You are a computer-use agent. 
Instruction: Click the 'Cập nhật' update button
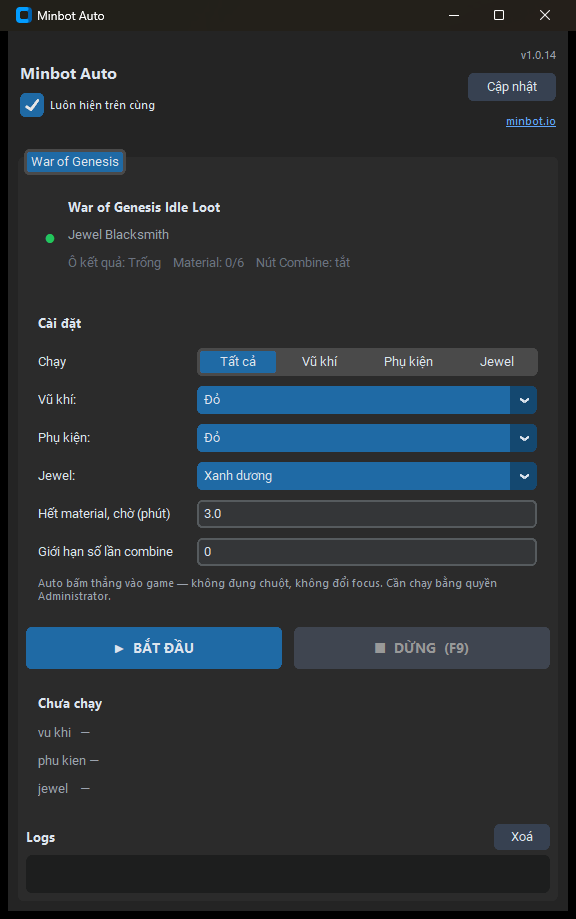tap(512, 87)
